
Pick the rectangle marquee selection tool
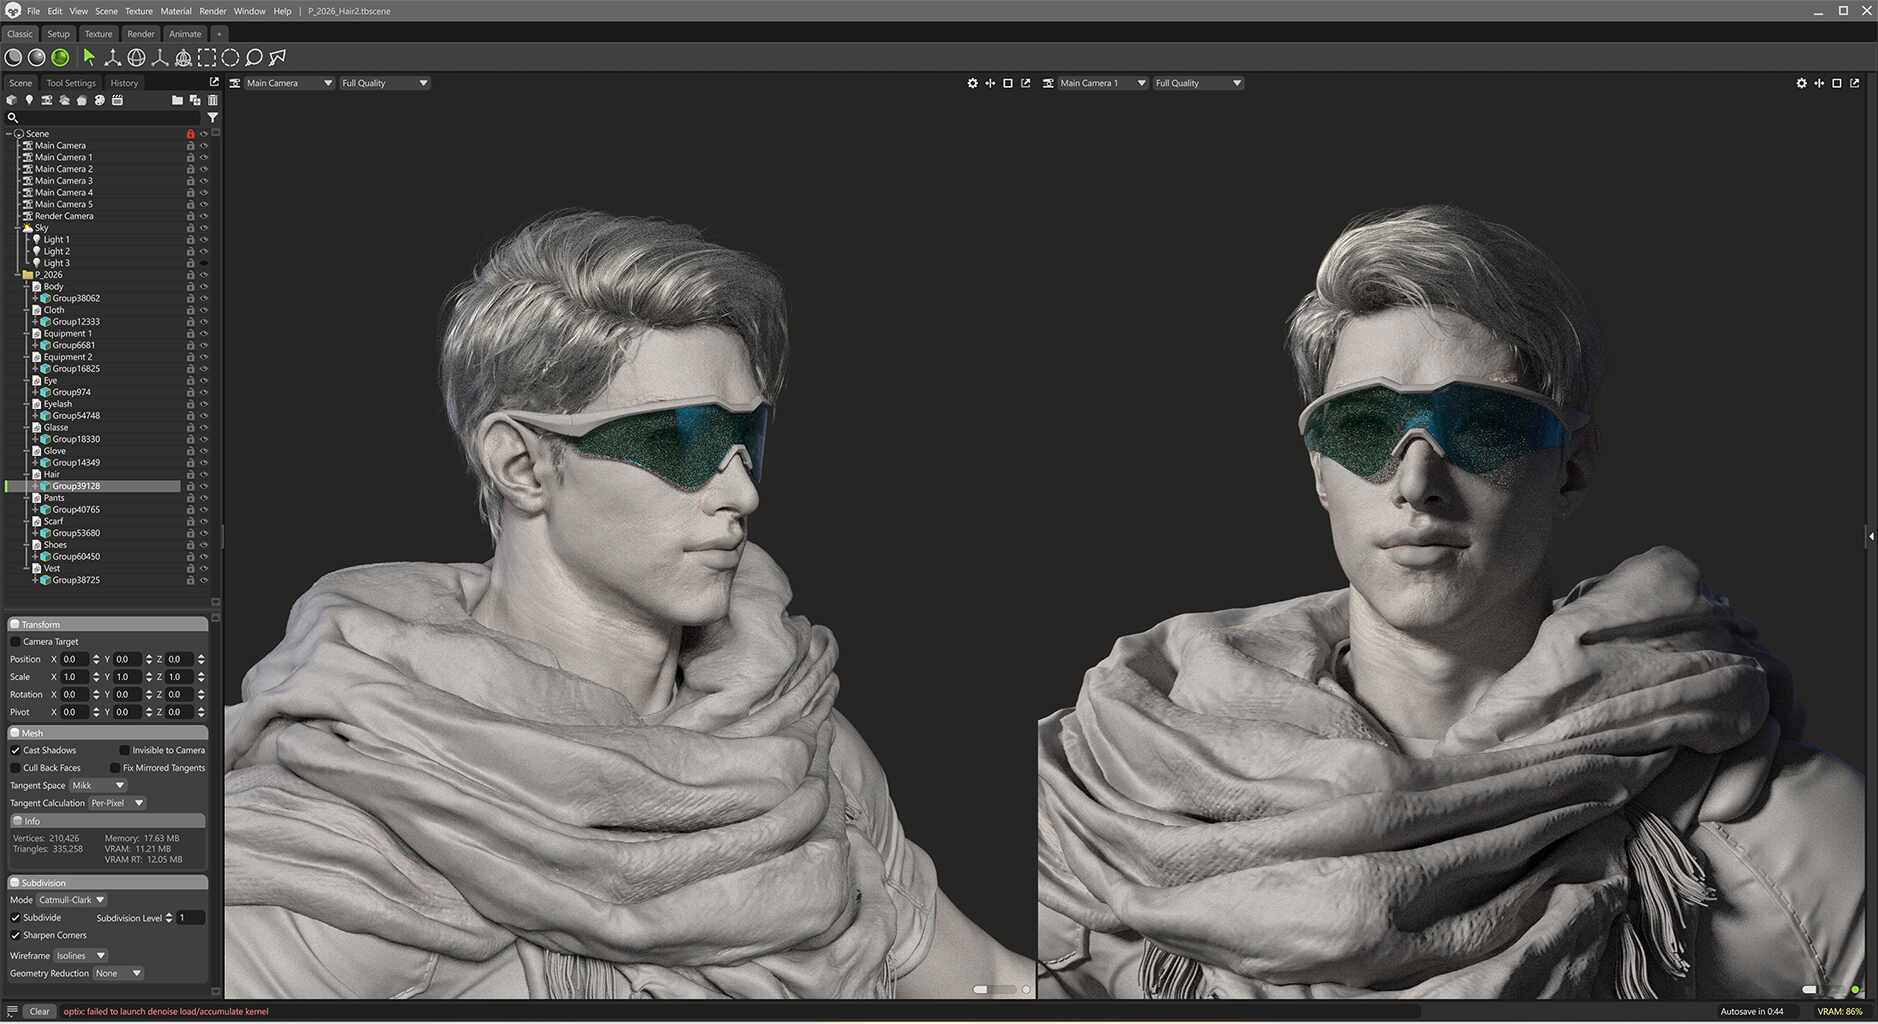click(x=207, y=58)
